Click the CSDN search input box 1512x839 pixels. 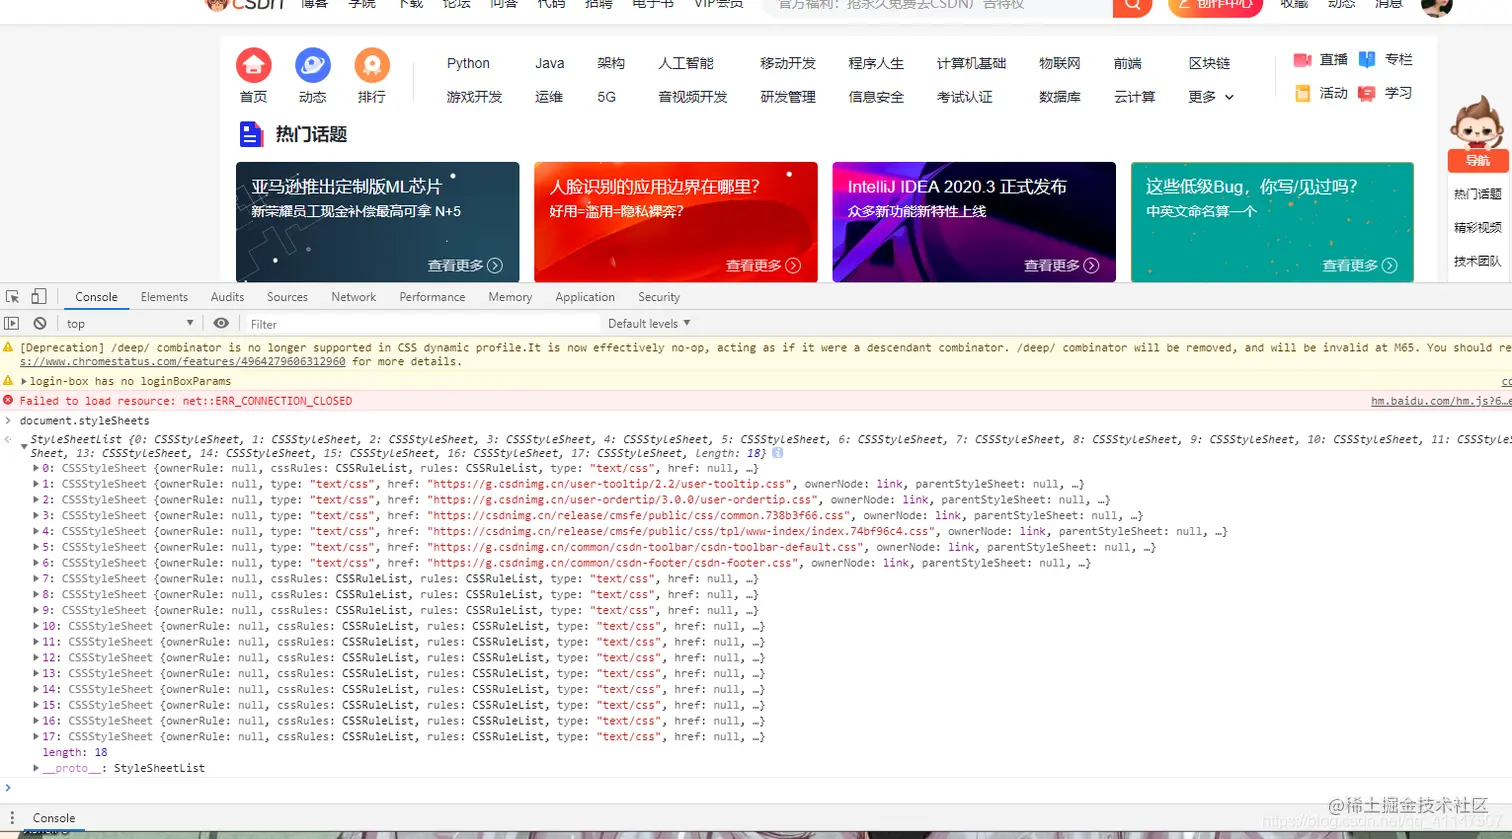click(938, 6)
